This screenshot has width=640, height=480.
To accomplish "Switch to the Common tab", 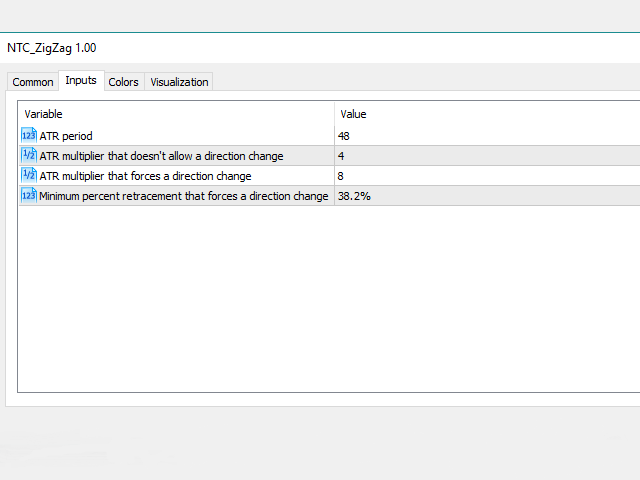I will [x=33, y=82].
